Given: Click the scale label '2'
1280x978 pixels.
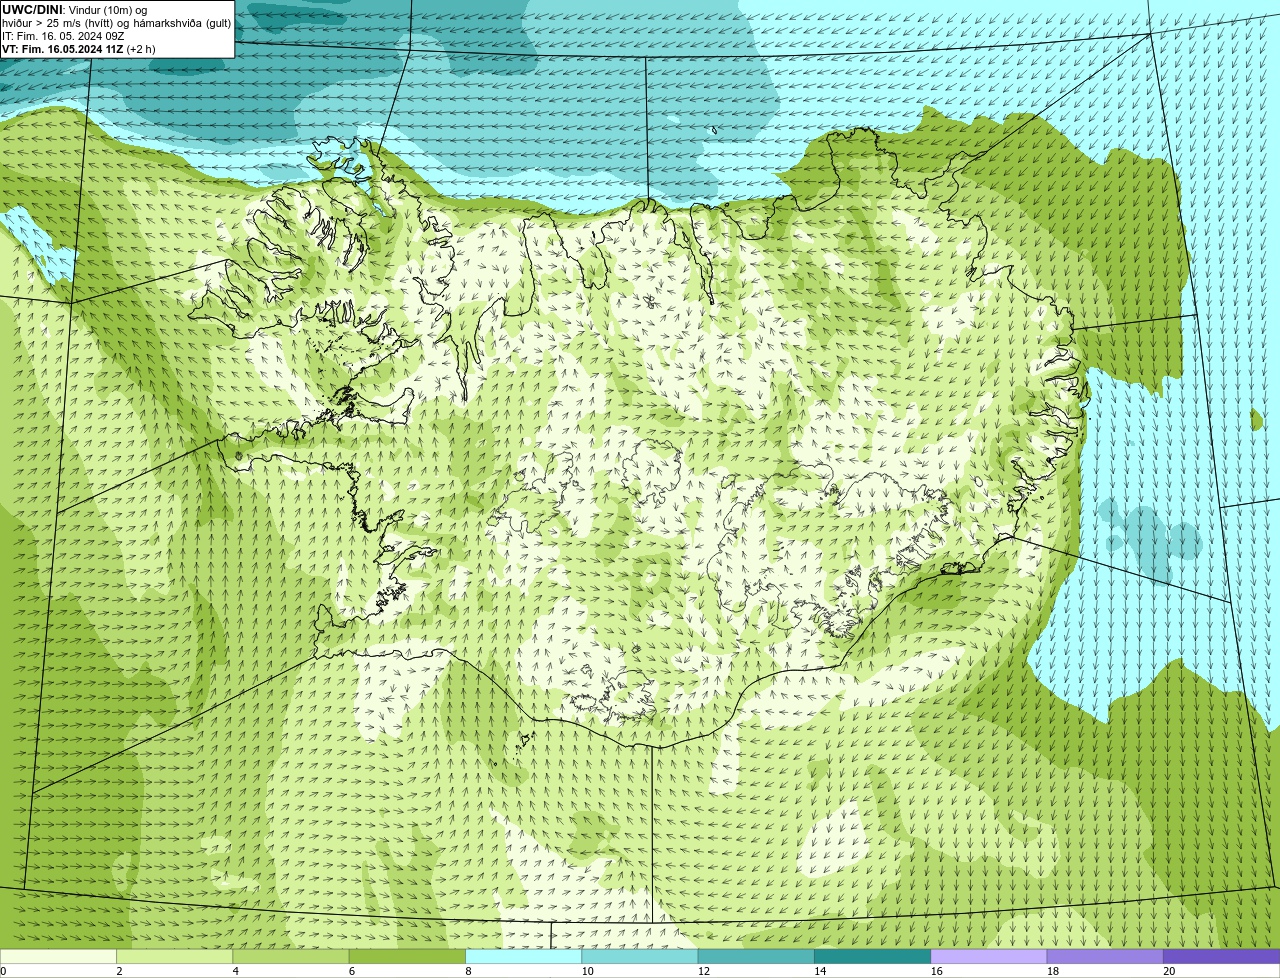Looking at the screenshot, I should (x=119, y=971).
